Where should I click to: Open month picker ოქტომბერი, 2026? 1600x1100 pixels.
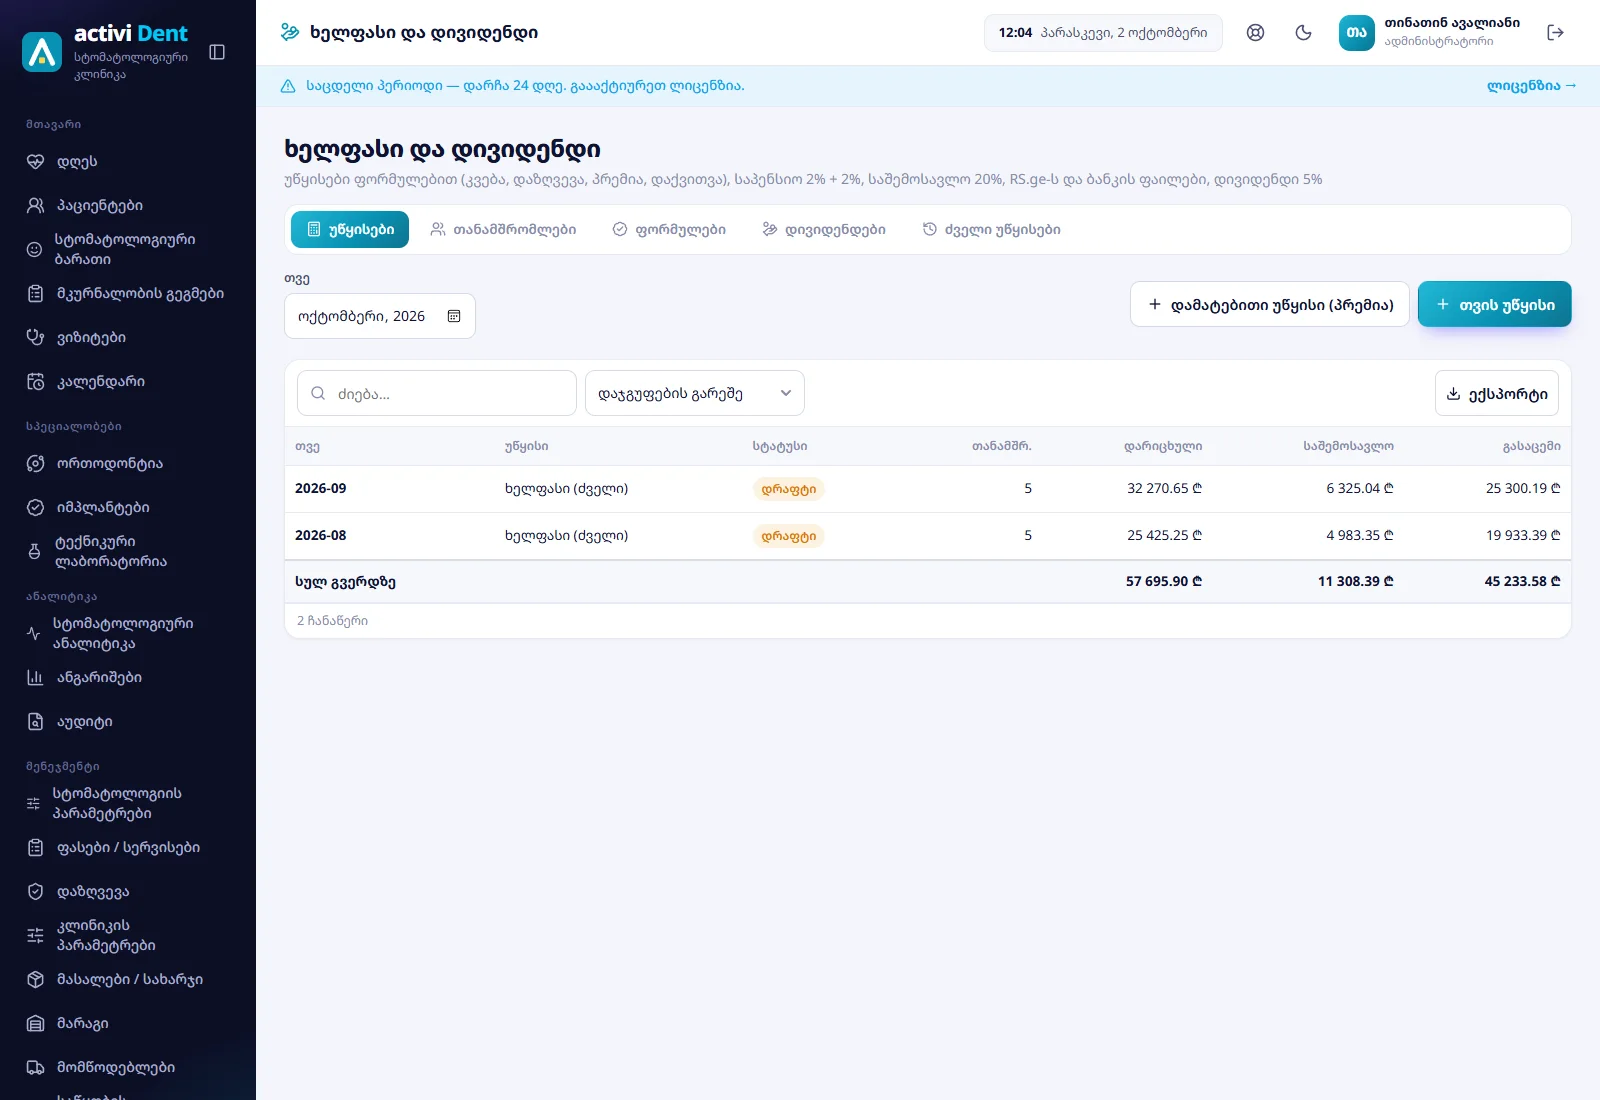pos(380,316)
